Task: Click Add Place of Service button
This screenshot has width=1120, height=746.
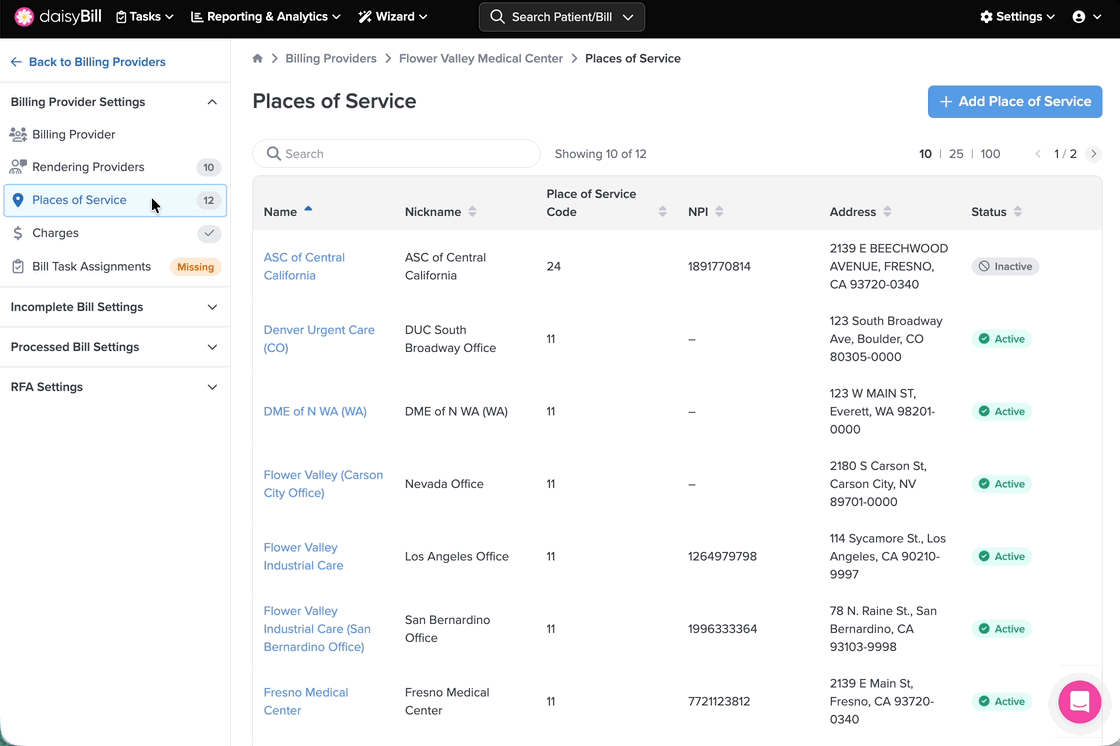Action: point(1014,102)
